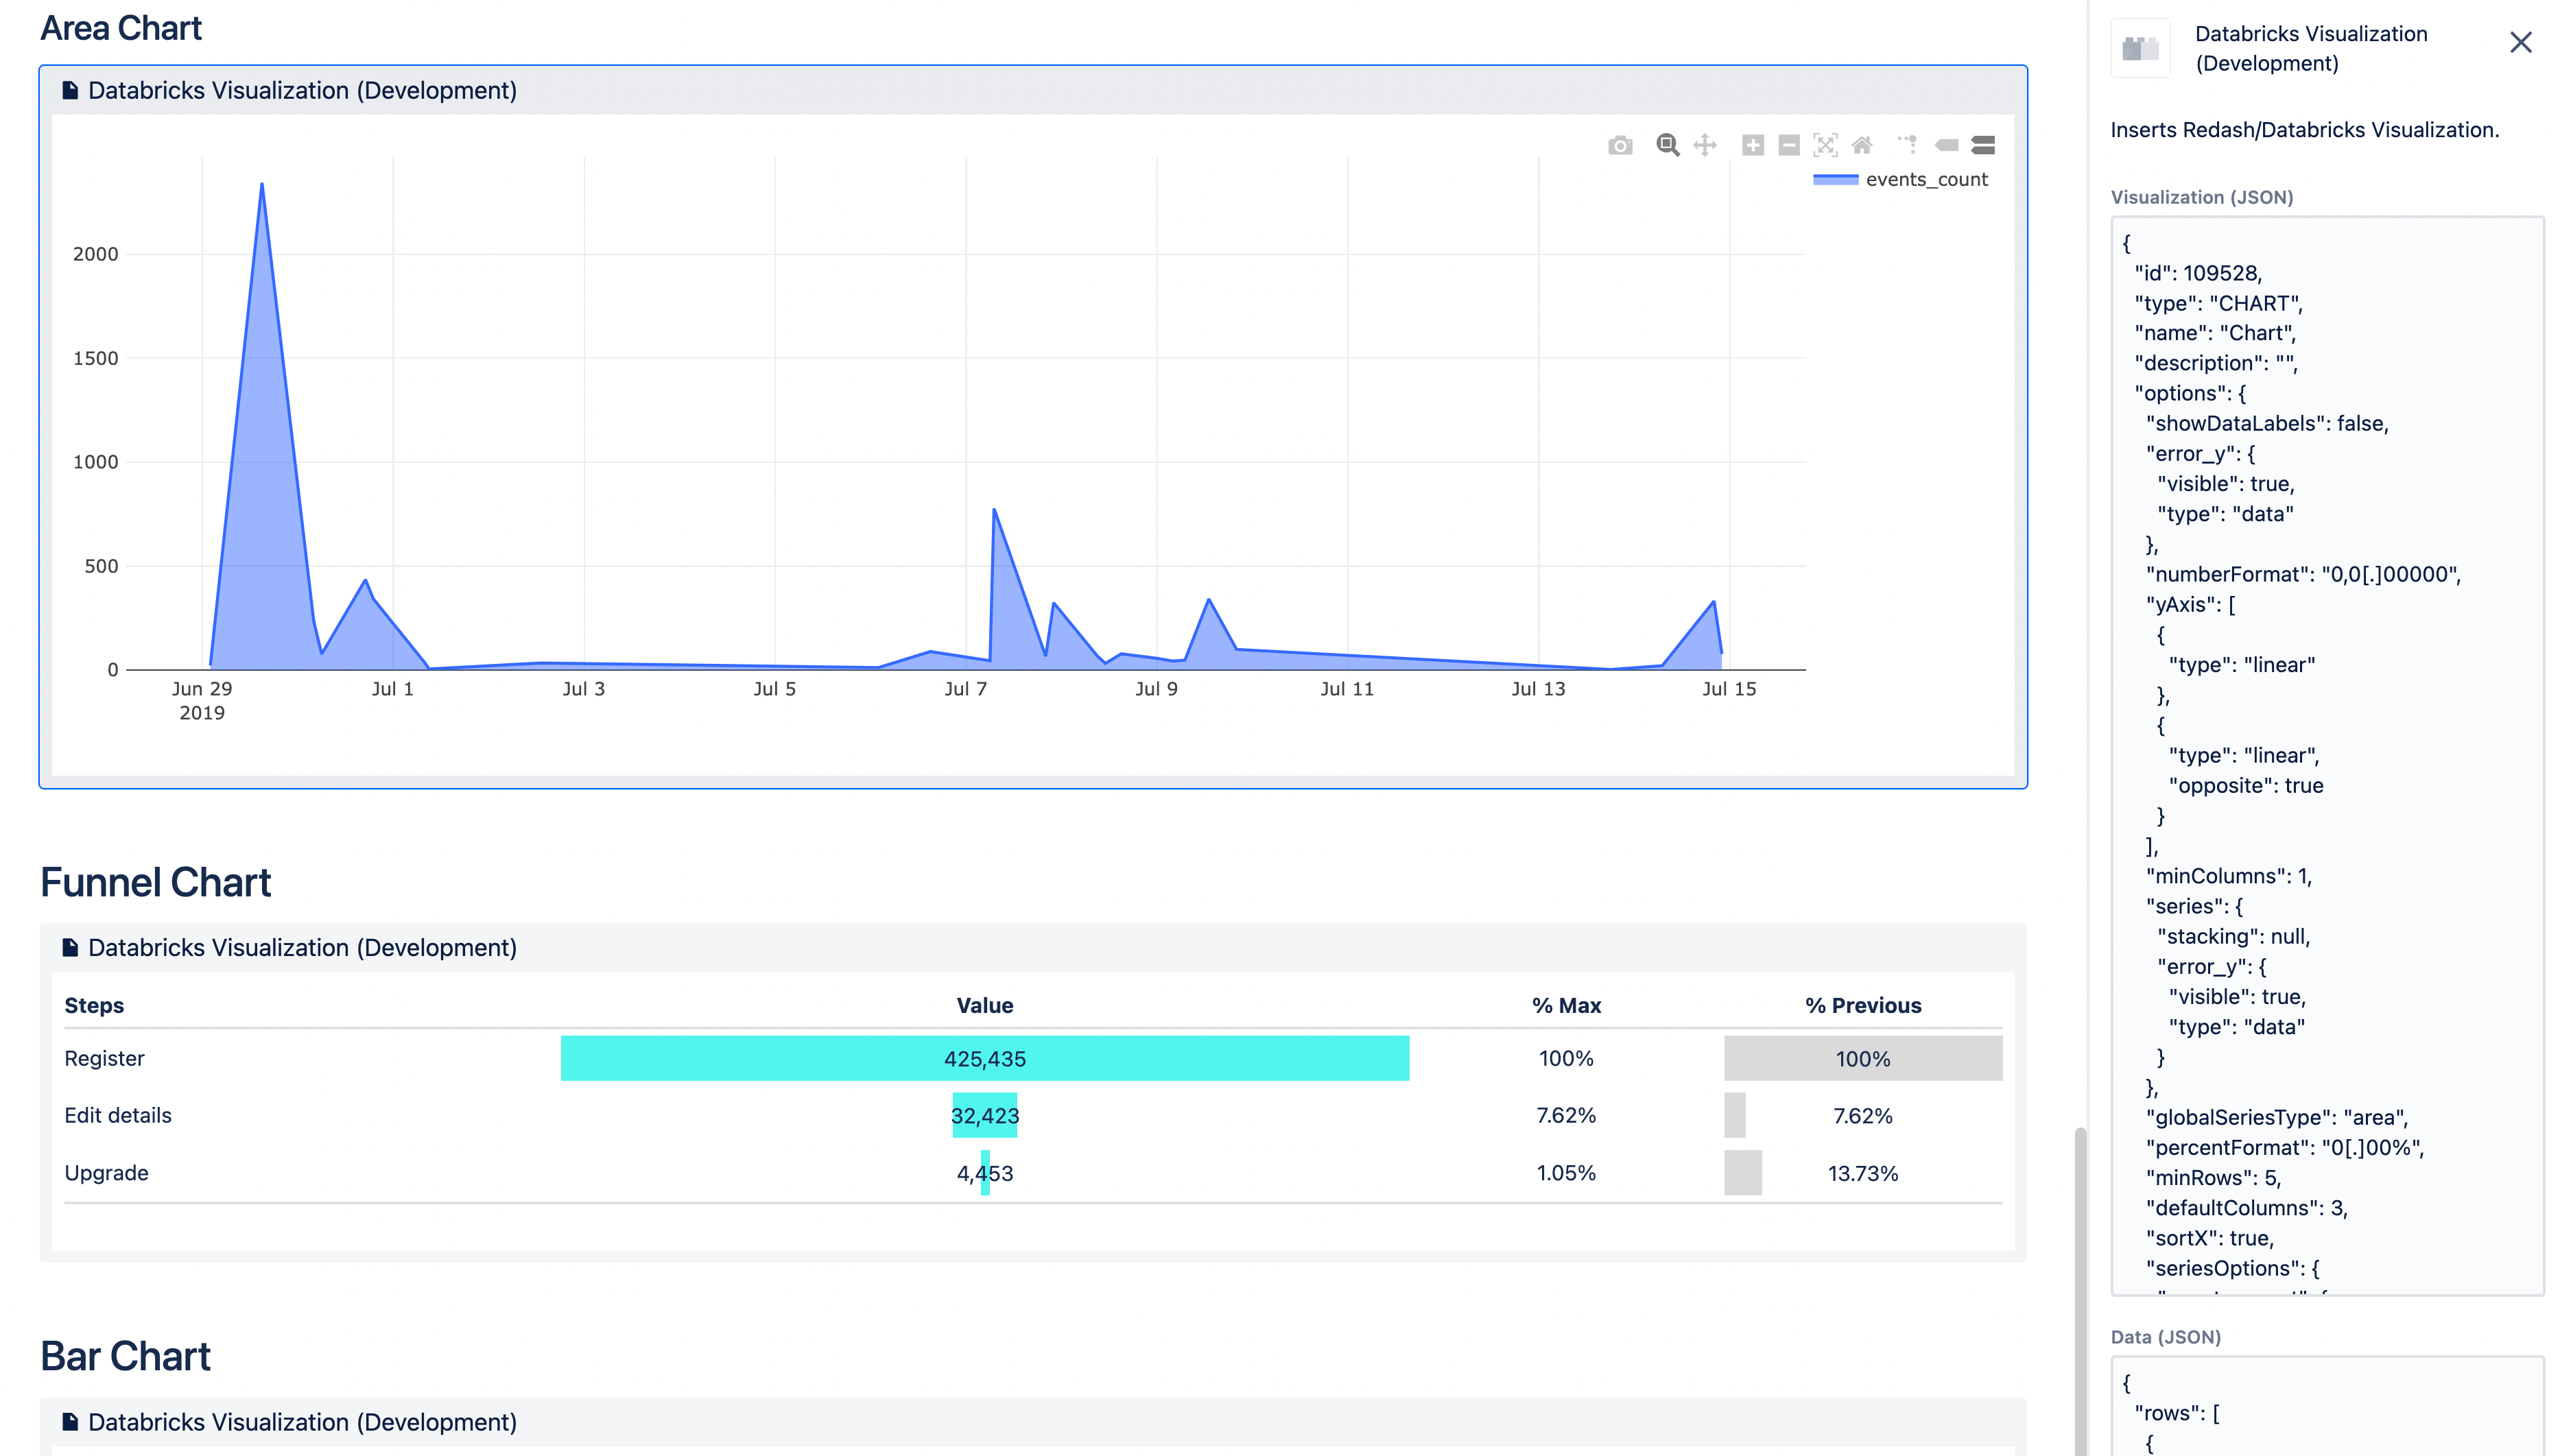2560x1456 pixels.
Task: Toggle spike lines on the area chart
Action: [x=1908, y=145]
